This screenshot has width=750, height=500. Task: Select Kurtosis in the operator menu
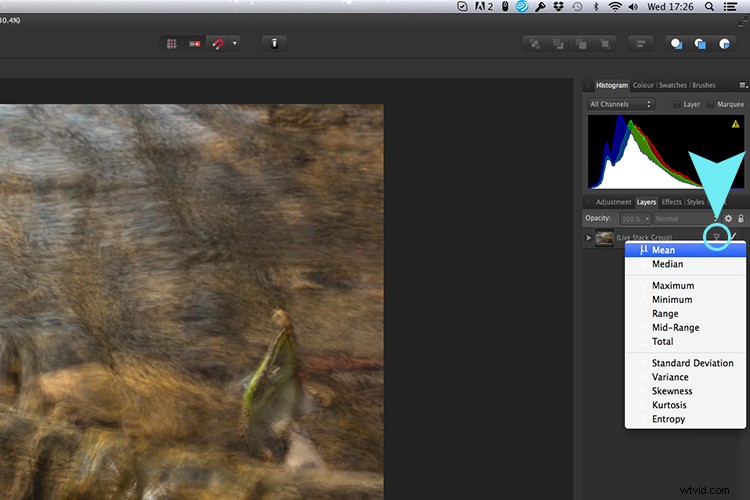pos(685,405)
